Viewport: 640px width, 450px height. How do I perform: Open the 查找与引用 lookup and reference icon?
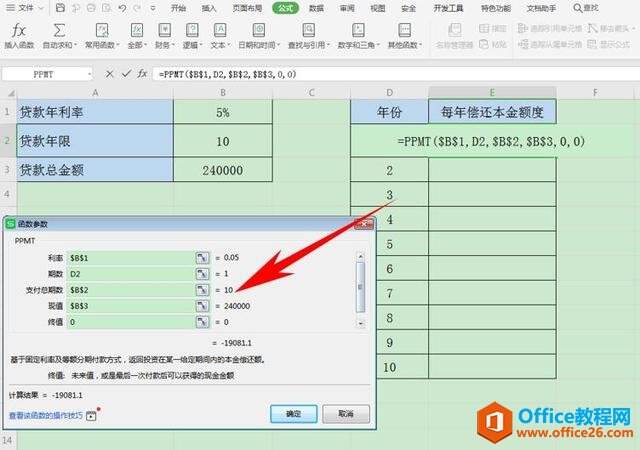coord(309,30)
